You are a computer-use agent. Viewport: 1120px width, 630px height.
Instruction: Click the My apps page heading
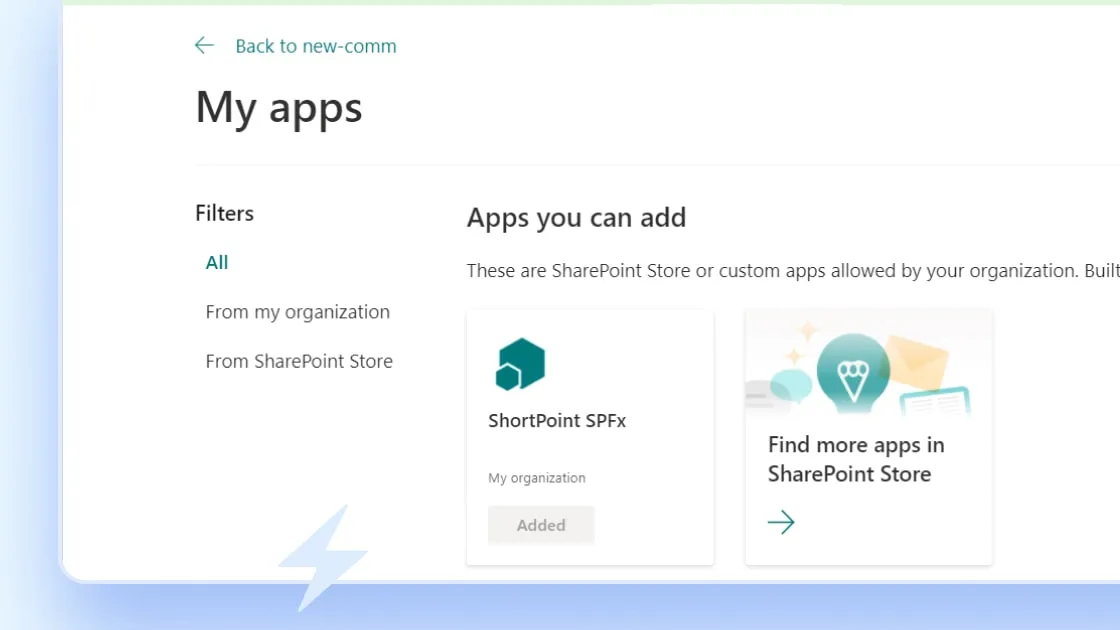pos(279,108)
